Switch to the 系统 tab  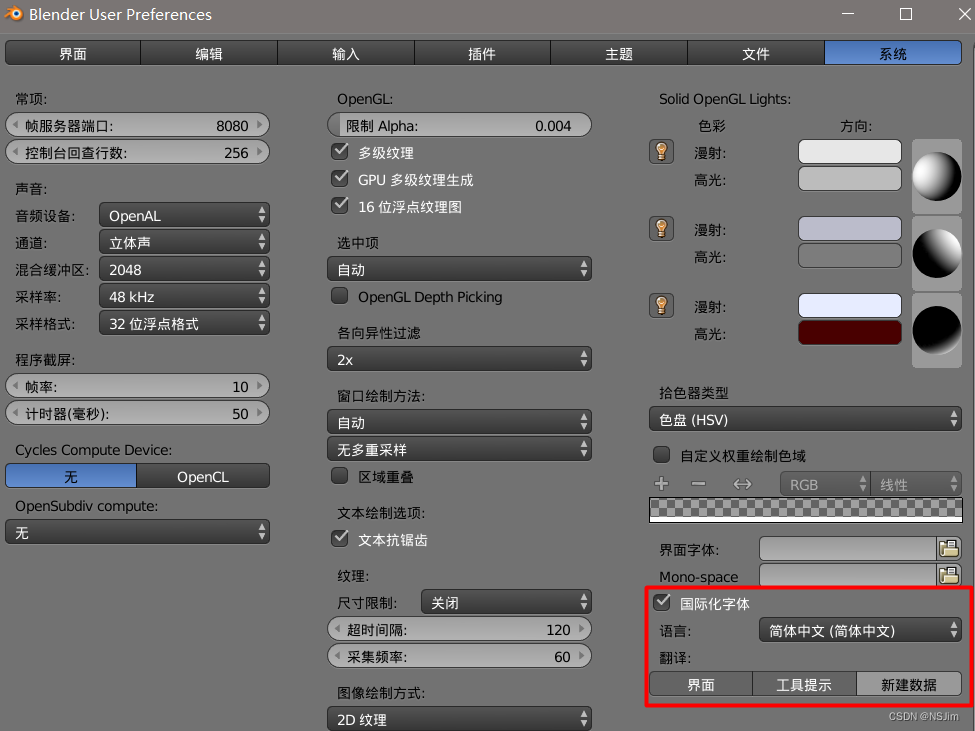pyautogui.click(x=893, y=53)
